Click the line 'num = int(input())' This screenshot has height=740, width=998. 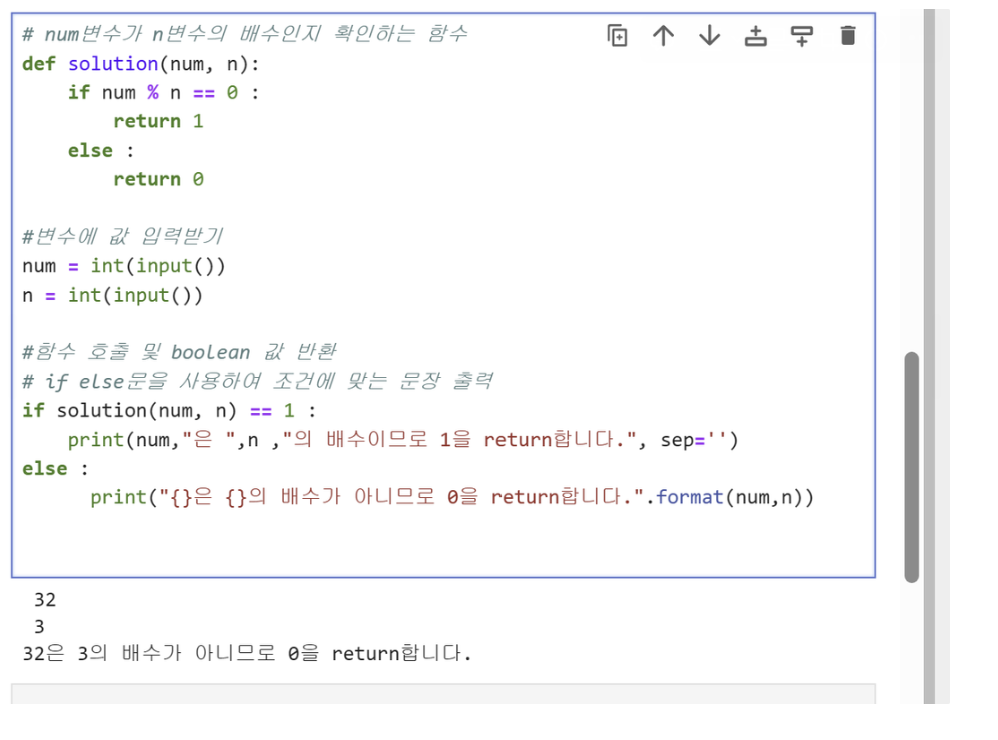point(124,266)
